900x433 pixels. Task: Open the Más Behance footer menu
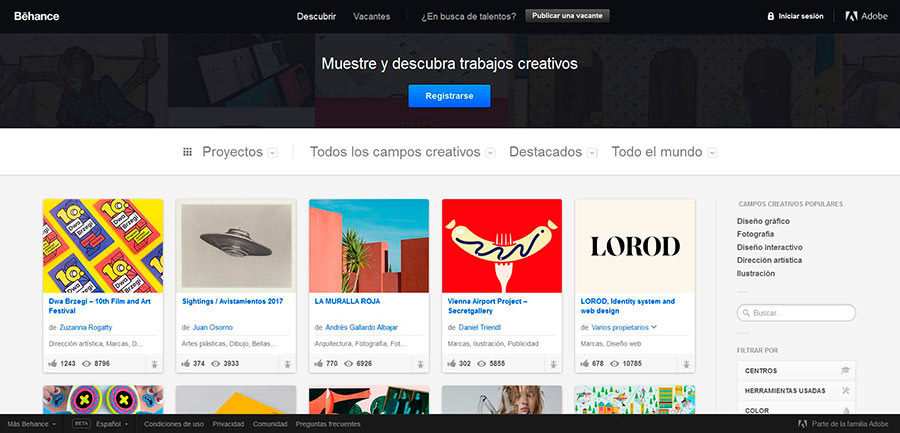pos(32,424)
